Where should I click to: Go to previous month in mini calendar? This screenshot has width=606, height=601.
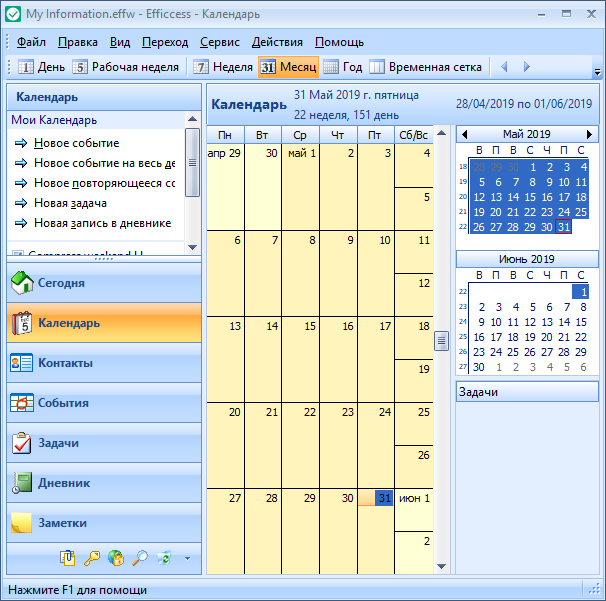pos(465,135)
